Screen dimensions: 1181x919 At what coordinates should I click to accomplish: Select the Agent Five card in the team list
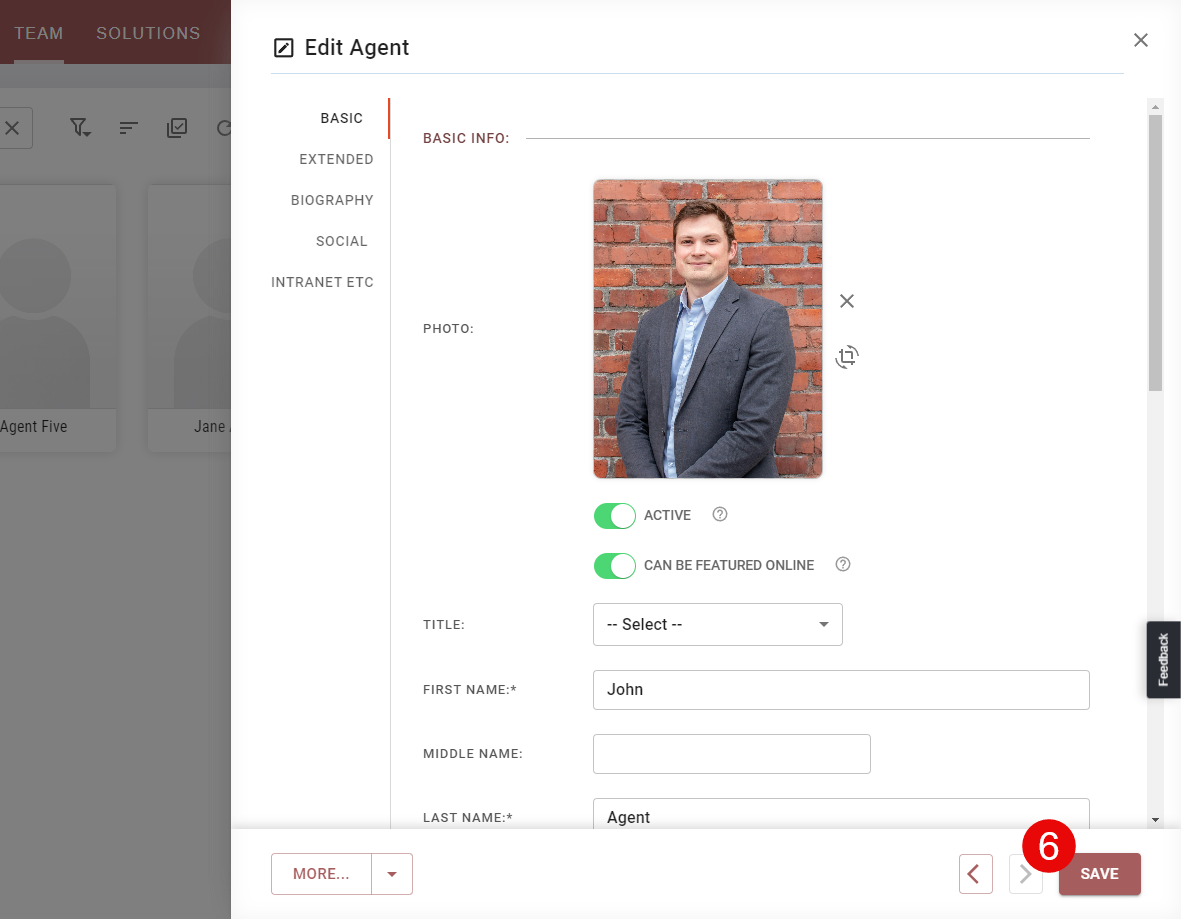[x=58, y=318]
